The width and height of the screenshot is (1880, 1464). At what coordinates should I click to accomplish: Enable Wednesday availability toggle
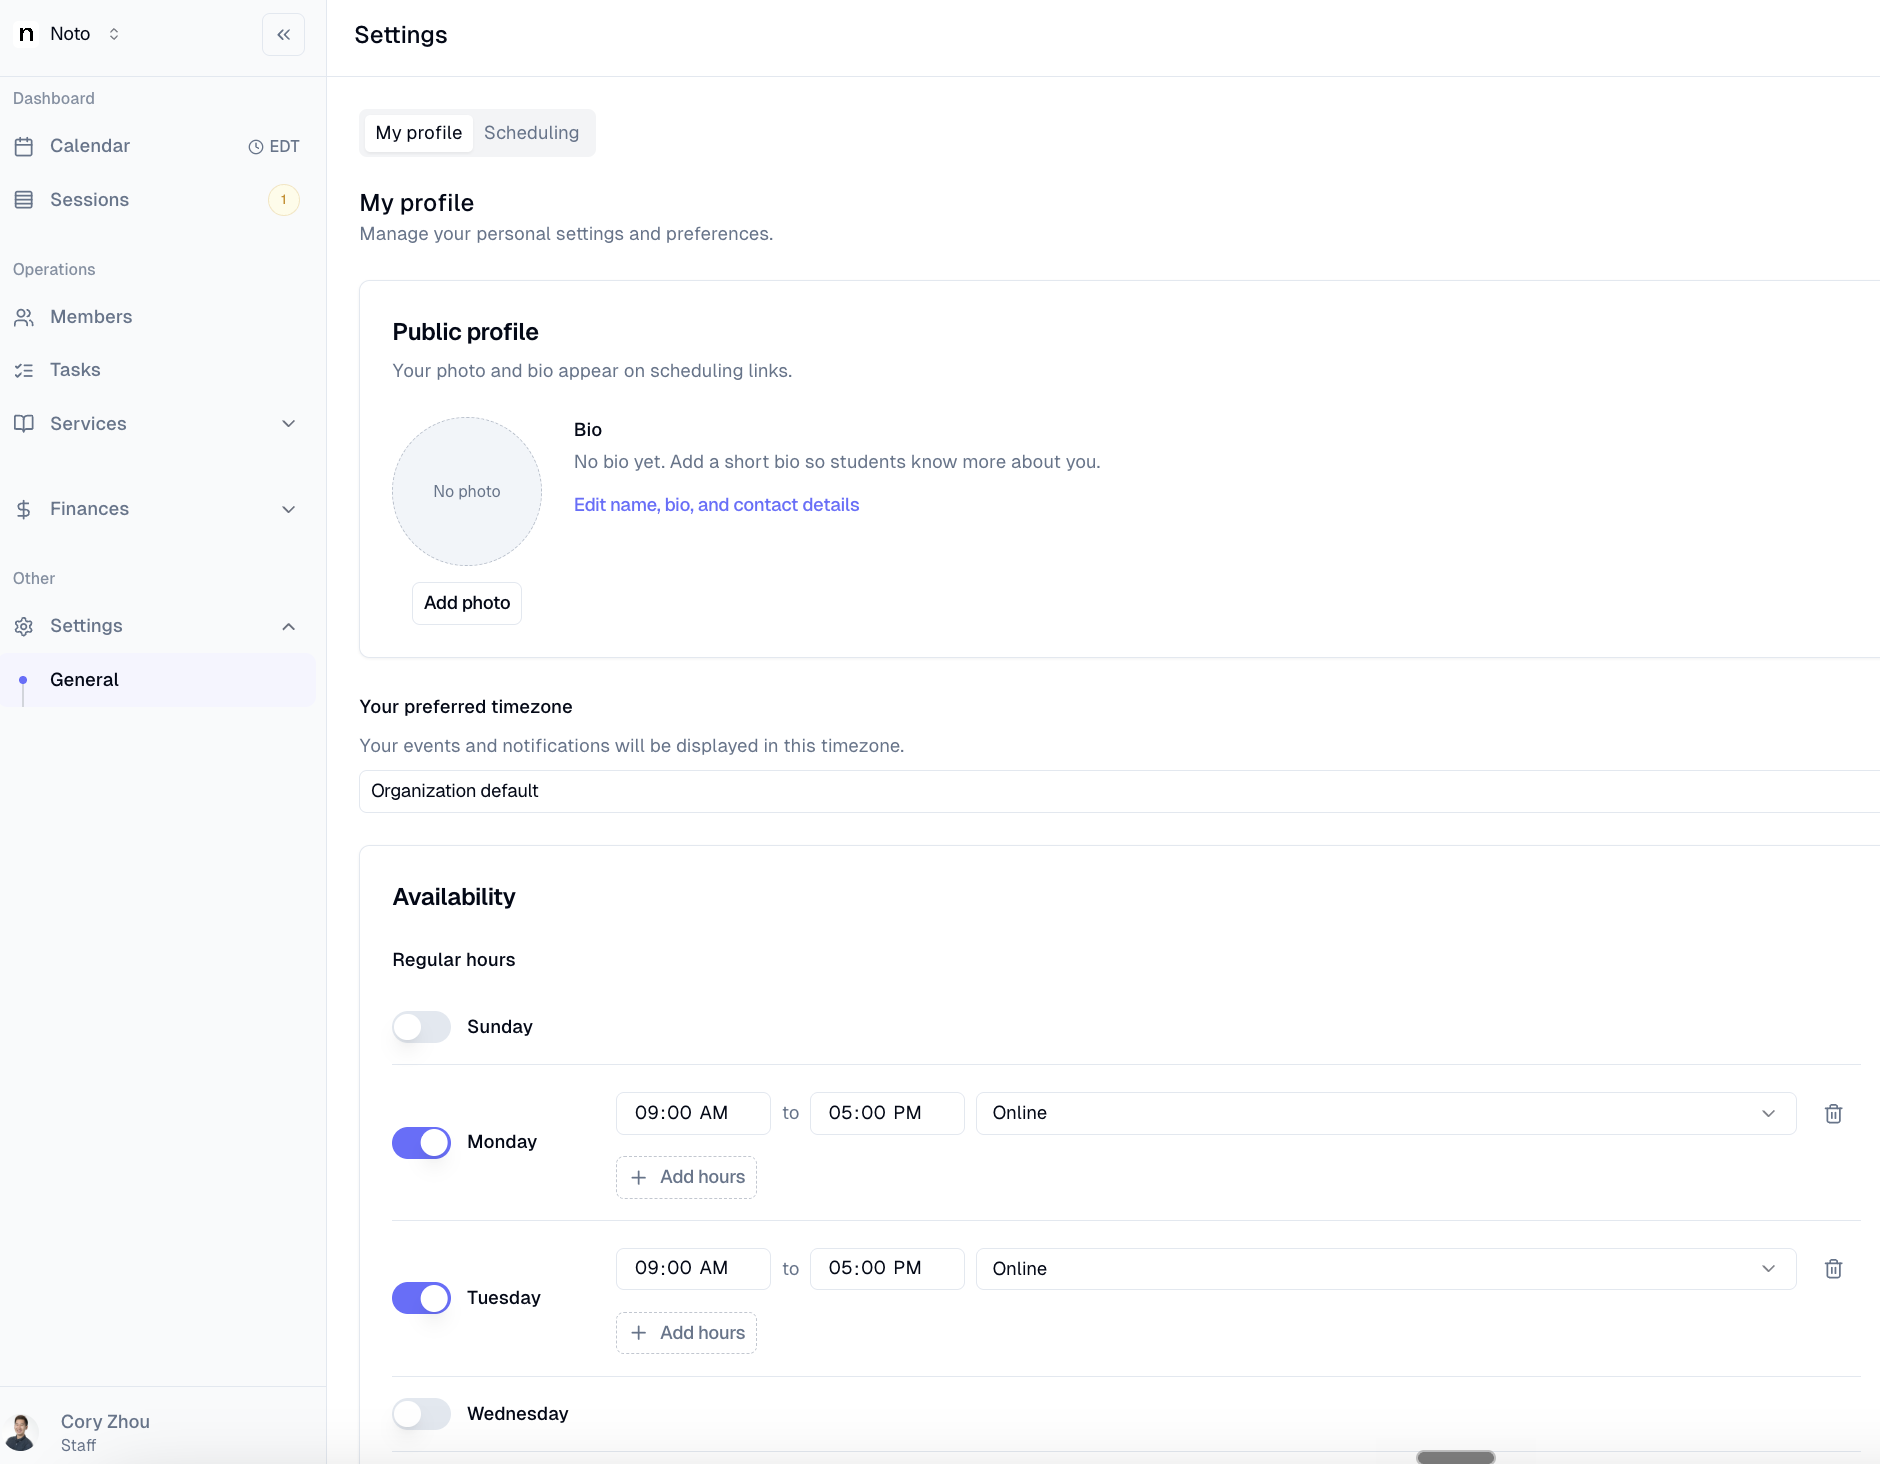coord(421,1414)
